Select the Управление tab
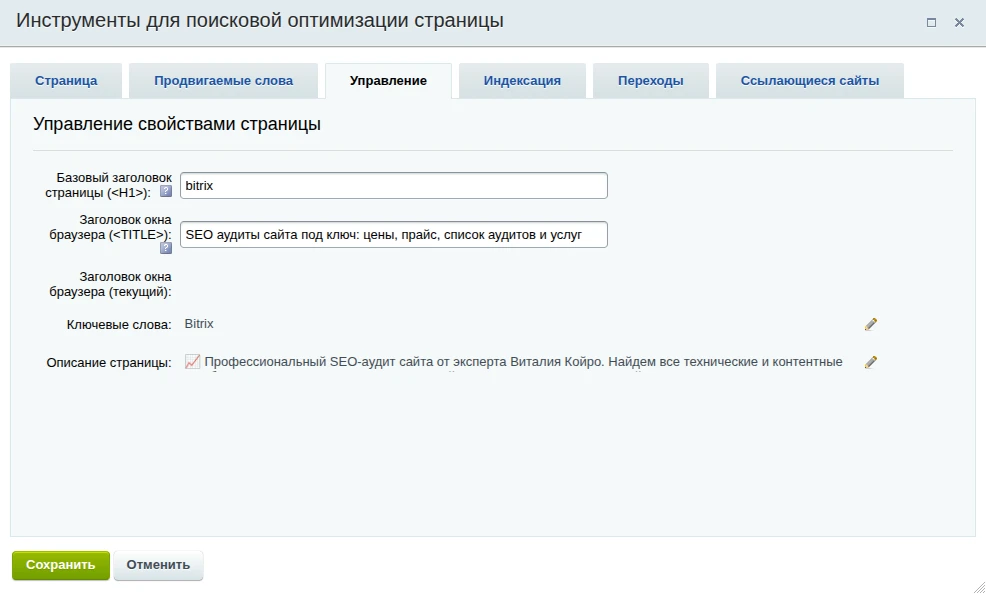The height and width of the screenshot is (594, 986). coord(388,81)
